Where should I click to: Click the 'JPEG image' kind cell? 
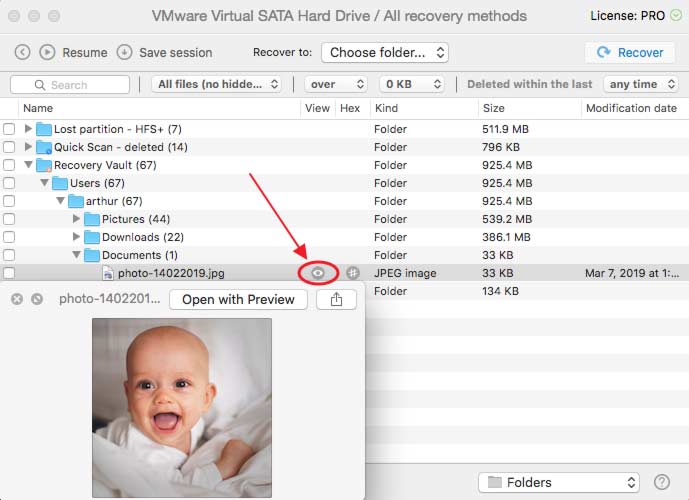[x=405, y=273]
